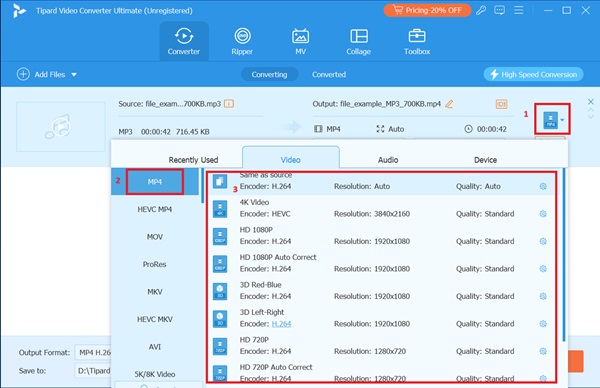This screenshot has width=600, height=388.
Task: Click source file info icon
Action: [229, 104]
